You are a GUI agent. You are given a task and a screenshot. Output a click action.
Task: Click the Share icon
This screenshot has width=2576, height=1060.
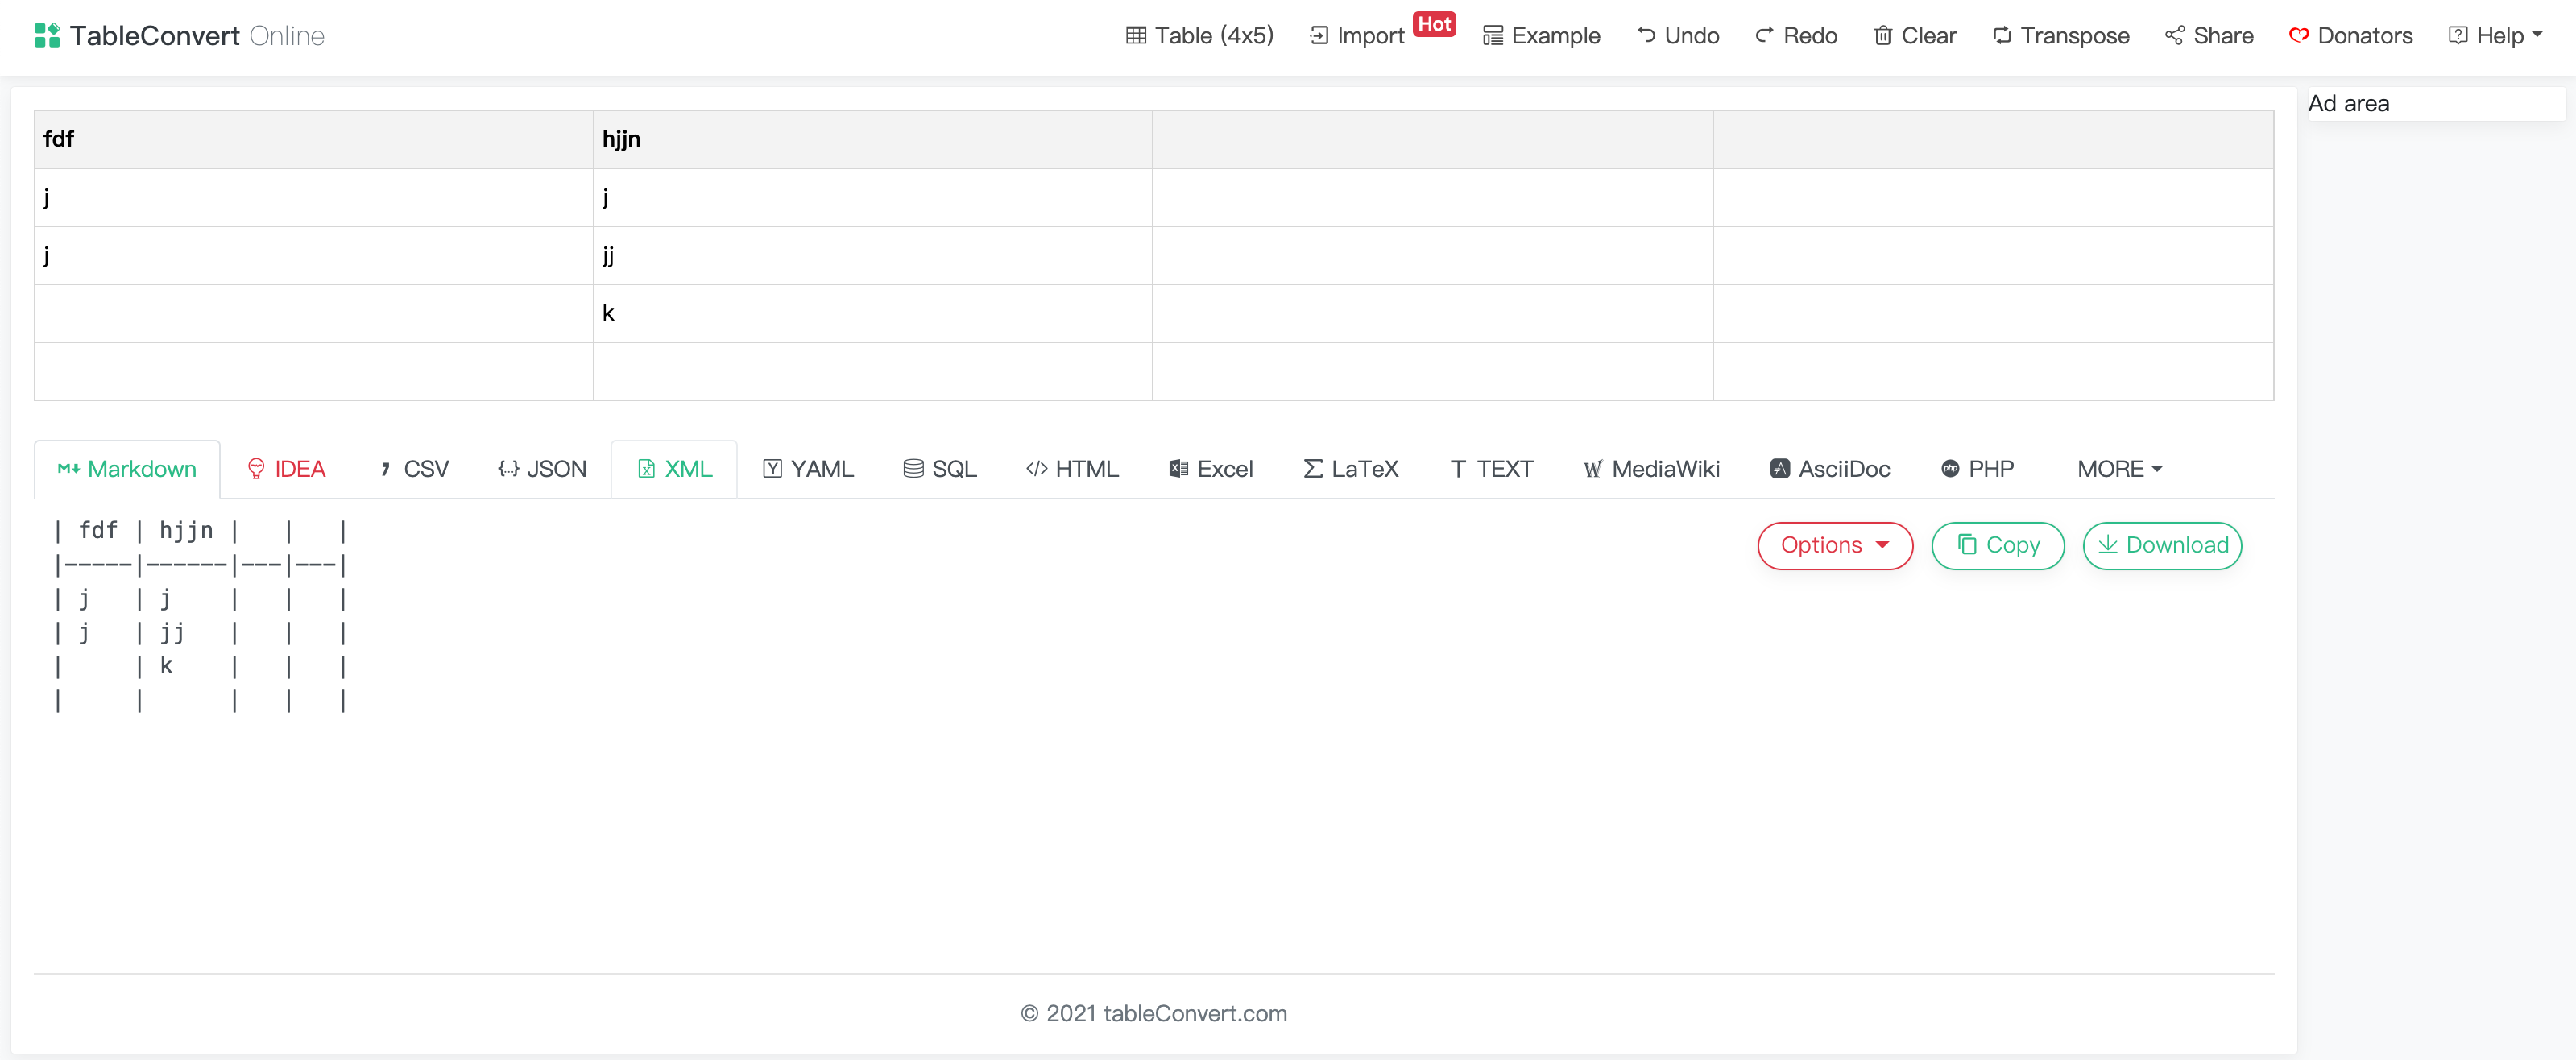click(2174, 36)
